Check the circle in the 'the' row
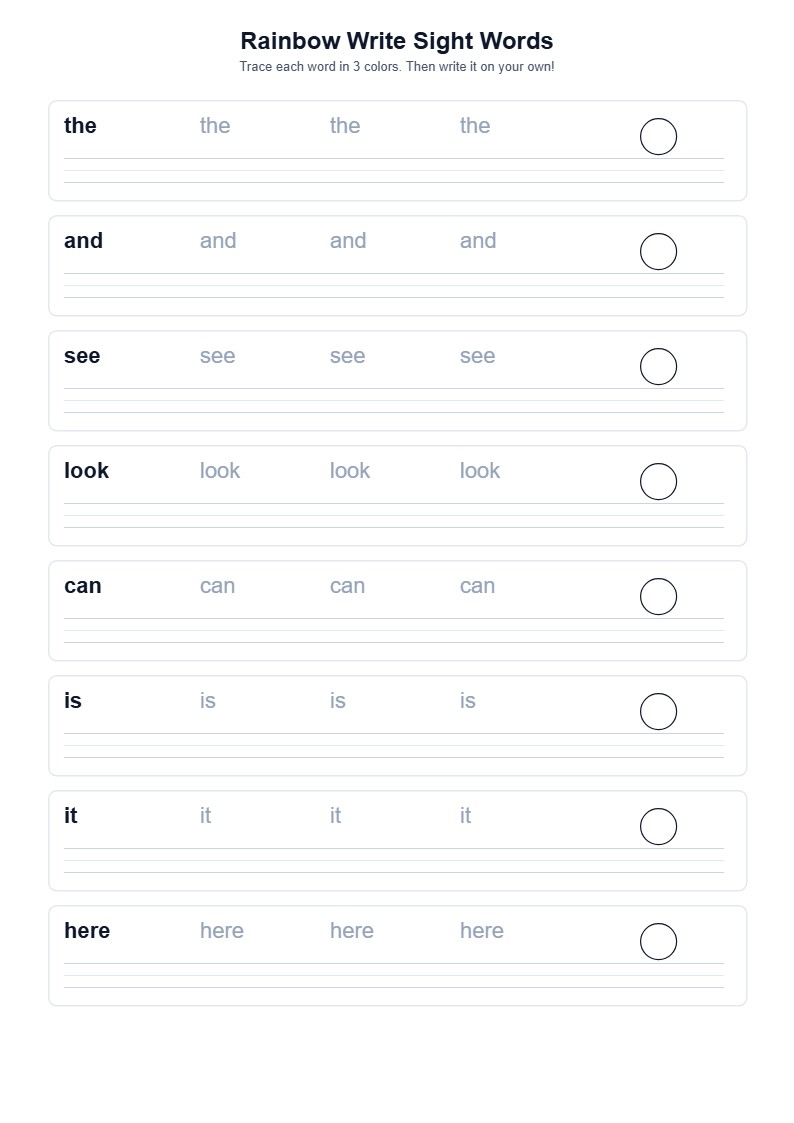Image resolution: width=794 pixels, height=1123 pixels. coord(658,137)
